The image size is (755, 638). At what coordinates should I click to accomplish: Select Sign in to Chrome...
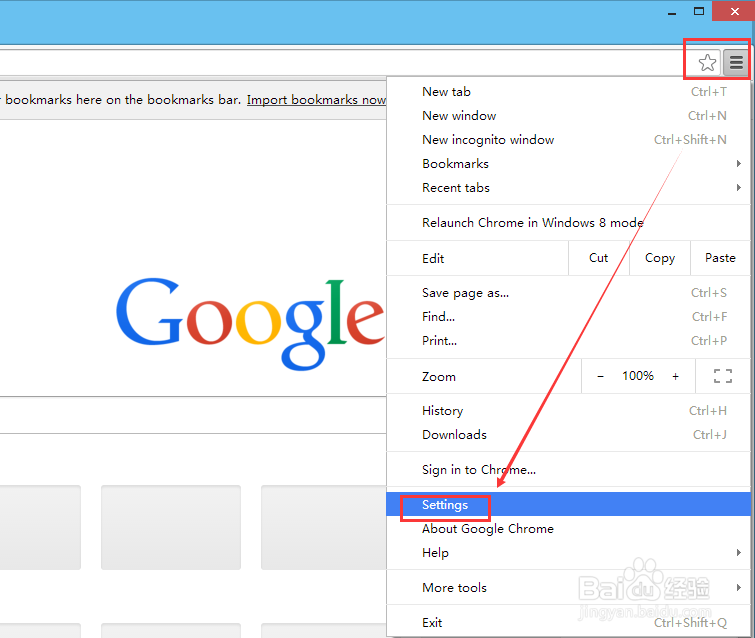click(569, 469)
